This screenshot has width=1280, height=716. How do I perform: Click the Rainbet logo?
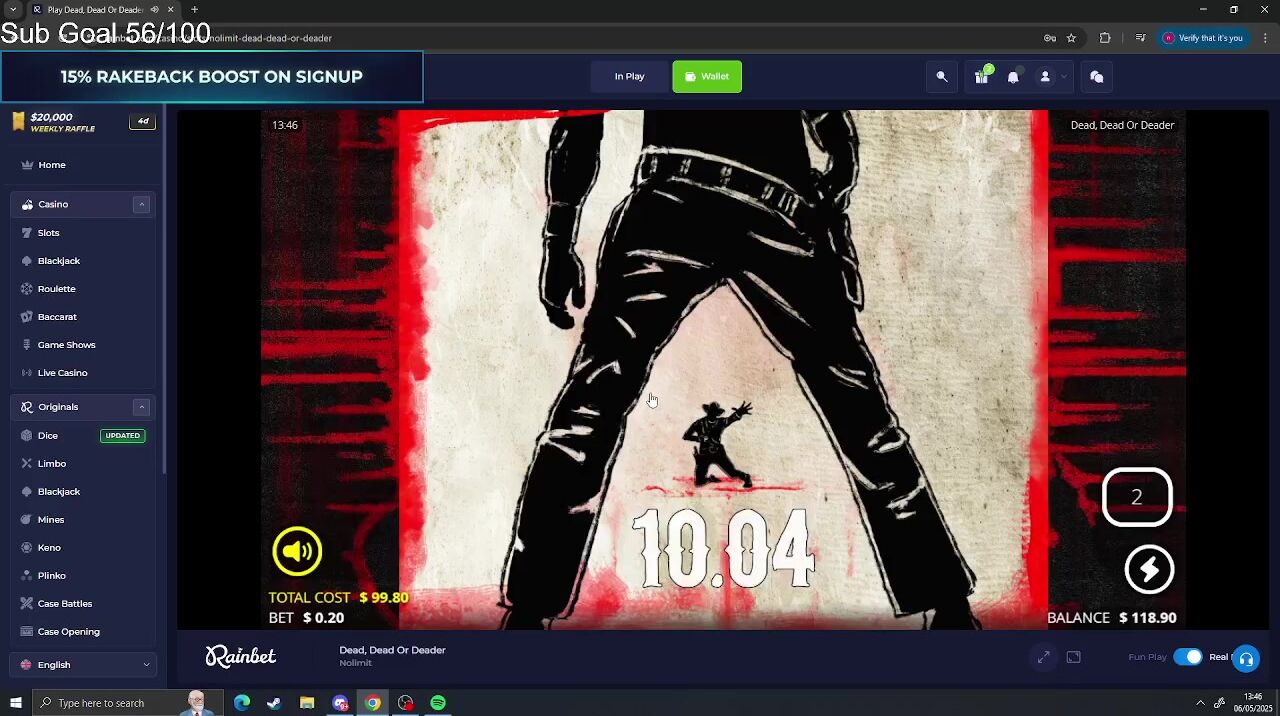coord(241,656)
